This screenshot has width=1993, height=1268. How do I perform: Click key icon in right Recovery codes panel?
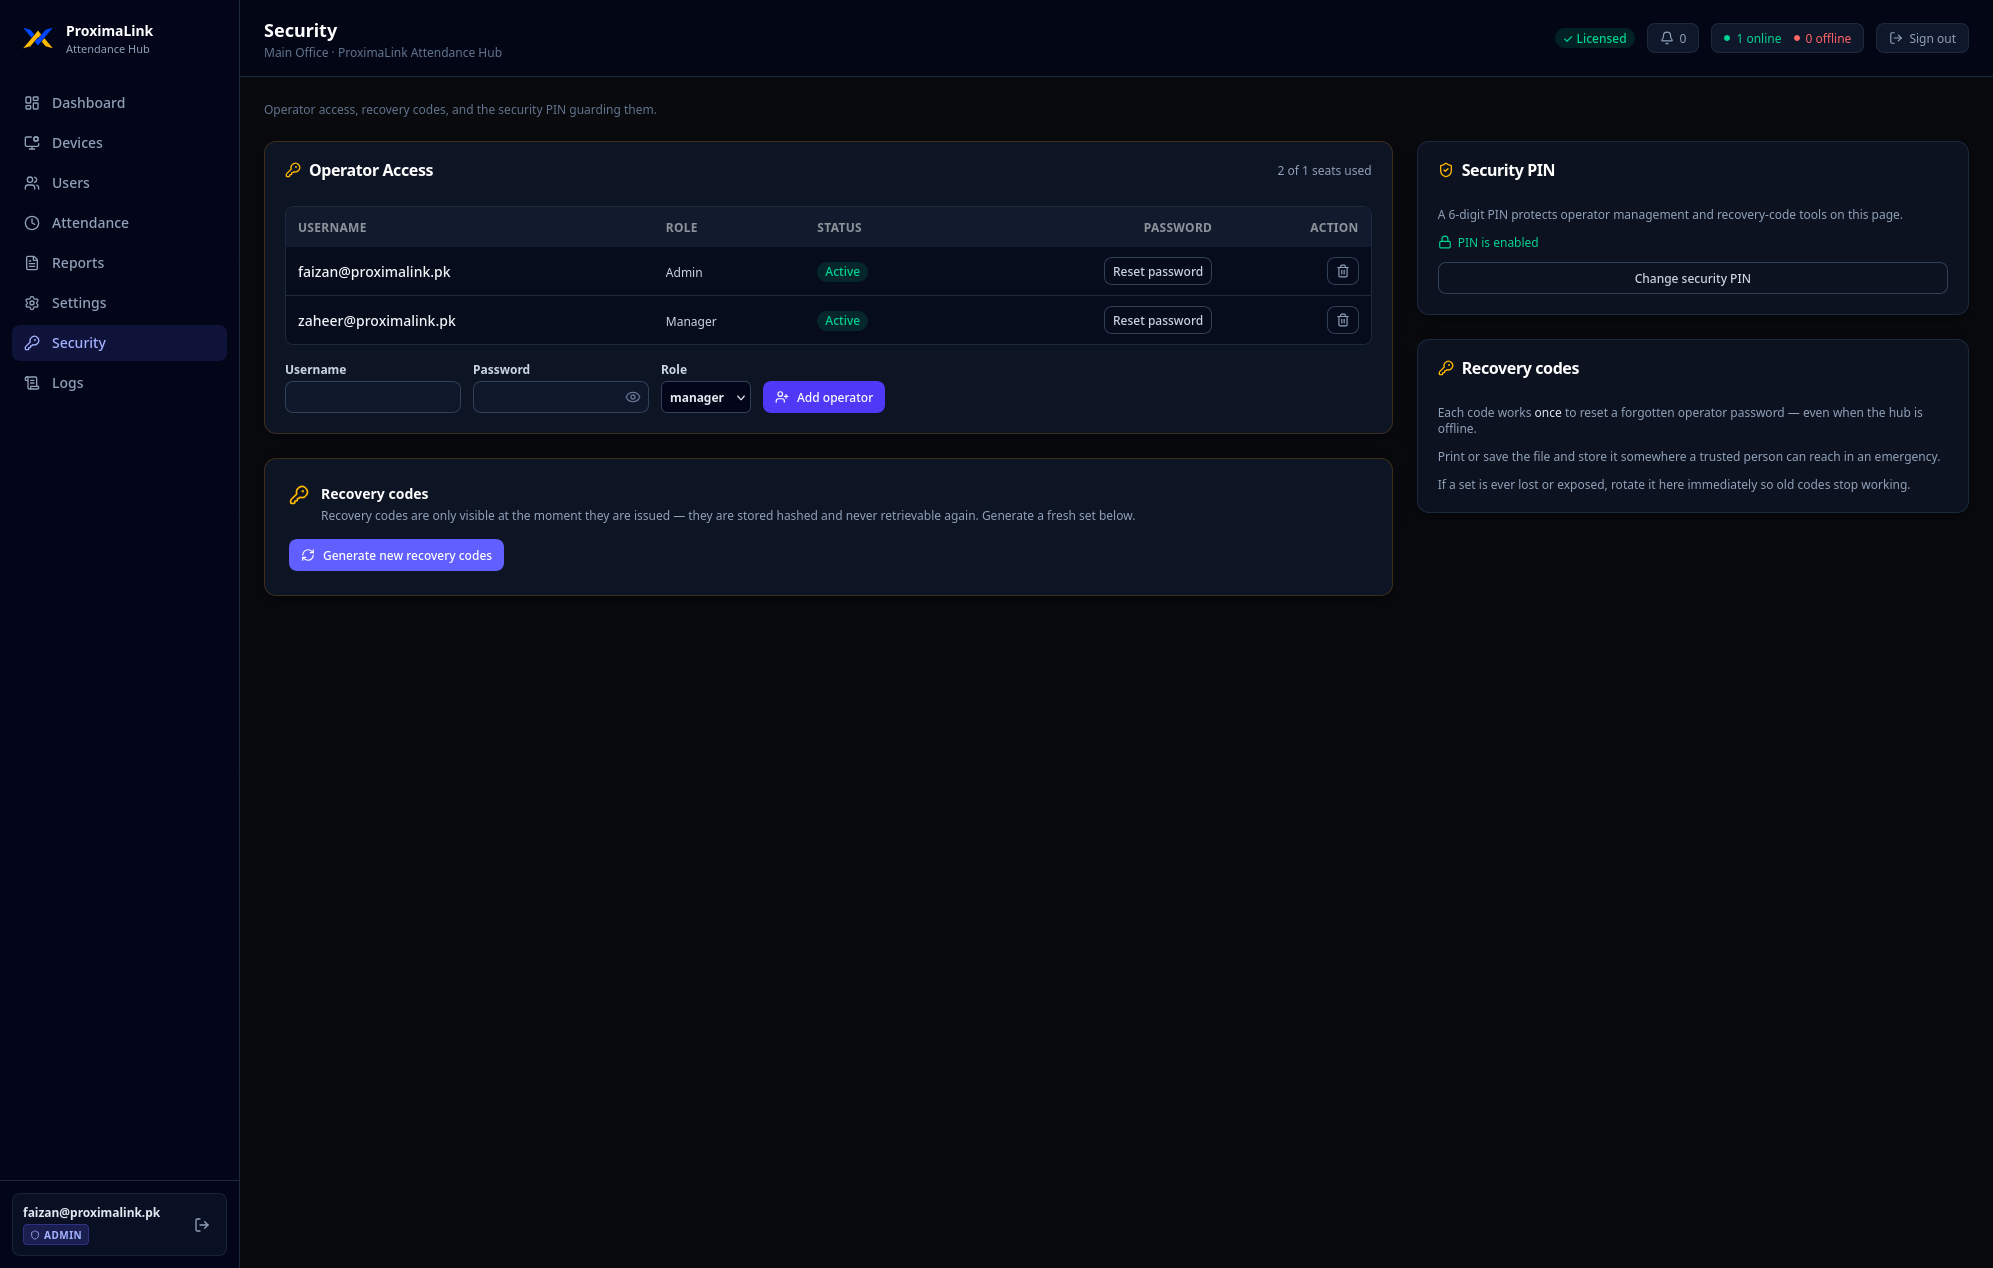coord(1446,368)
